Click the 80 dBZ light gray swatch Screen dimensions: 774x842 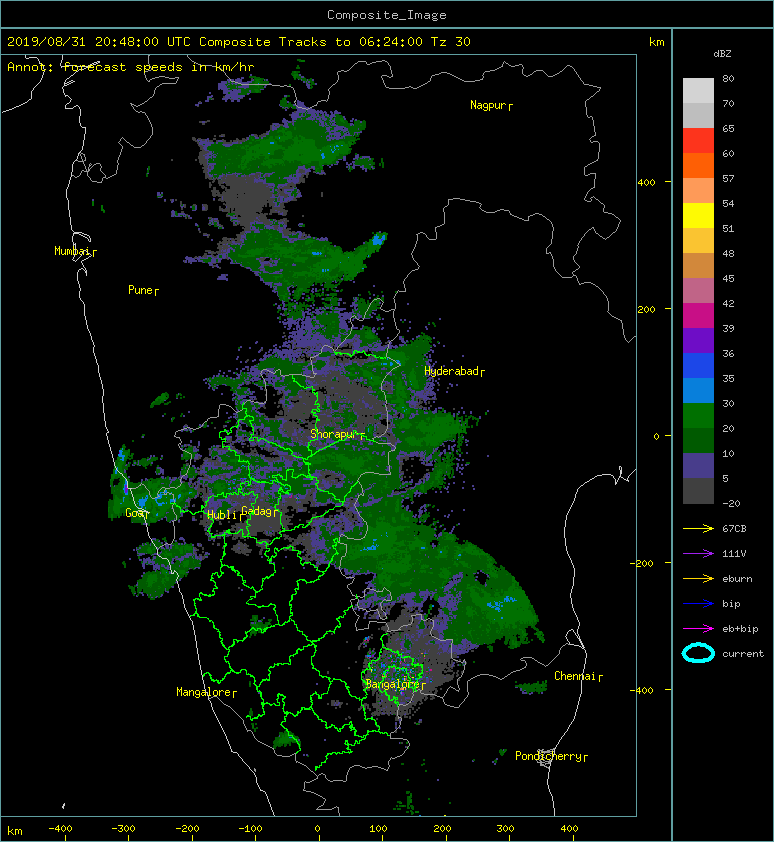[698, 90]
